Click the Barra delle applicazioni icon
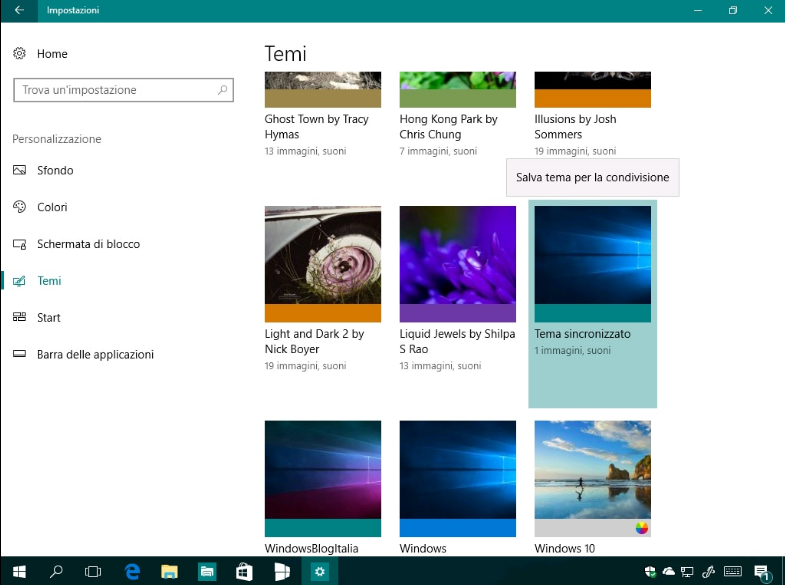Viewport: 785px width, 585px height. tap(19, 354)
